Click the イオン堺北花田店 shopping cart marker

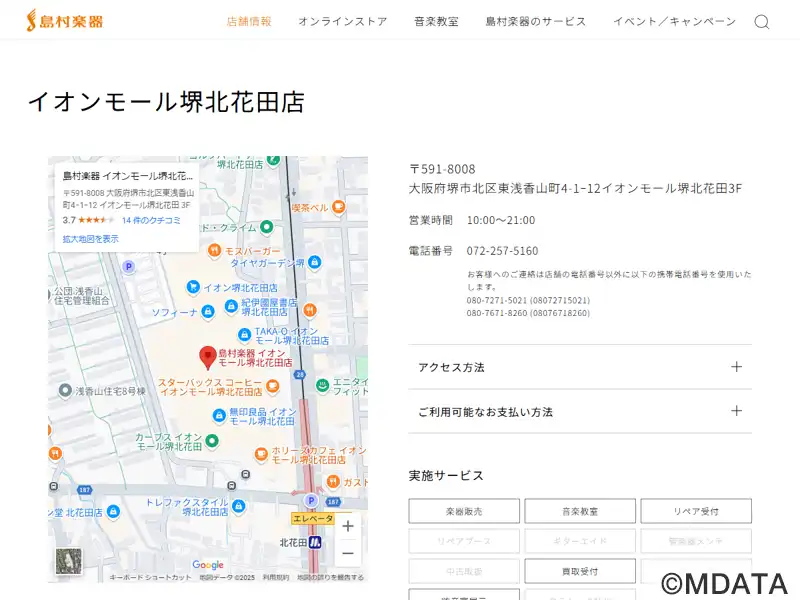coord(193,287)
